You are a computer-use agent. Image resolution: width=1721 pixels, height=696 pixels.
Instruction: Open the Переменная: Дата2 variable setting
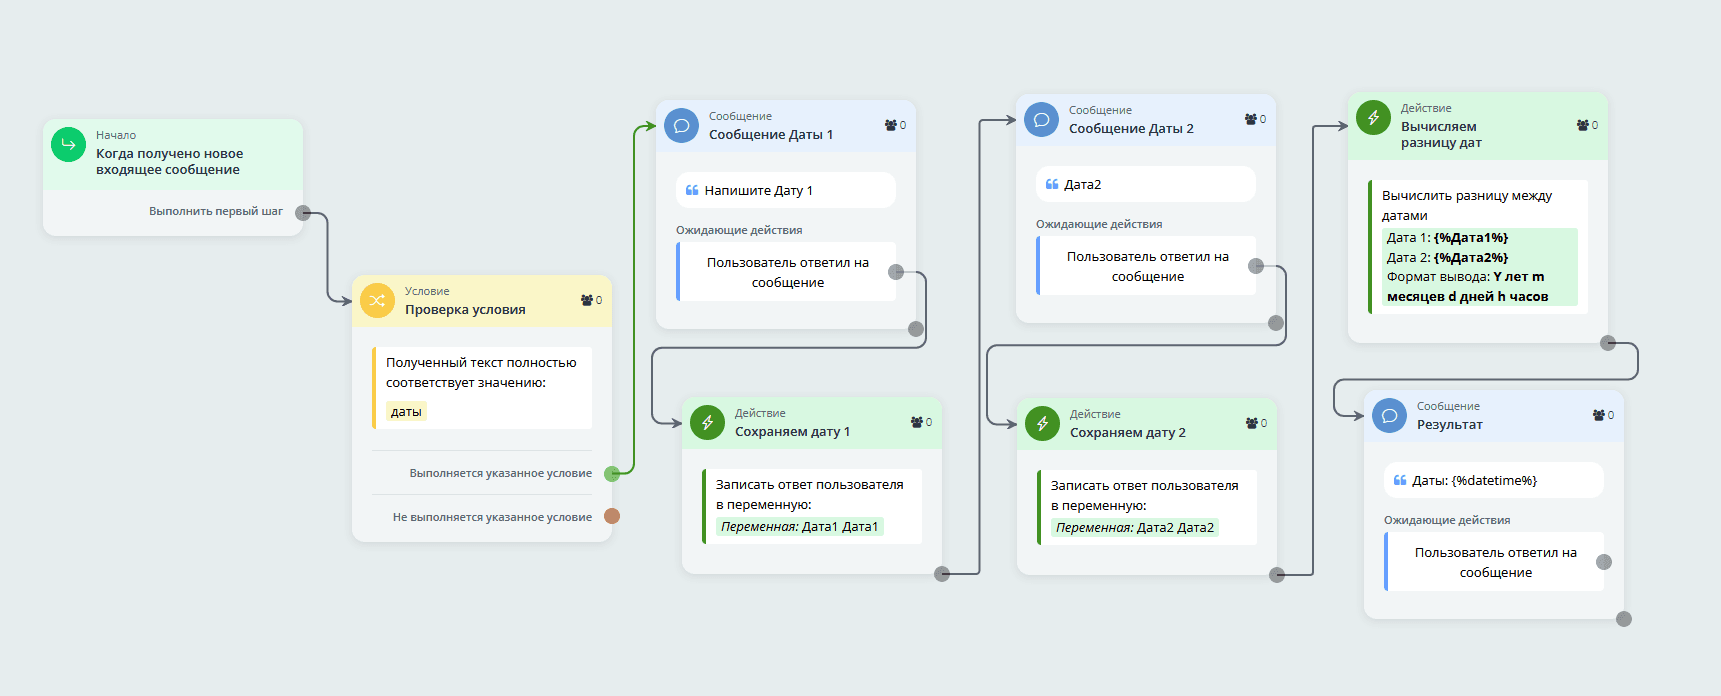tap(1134, 528)
